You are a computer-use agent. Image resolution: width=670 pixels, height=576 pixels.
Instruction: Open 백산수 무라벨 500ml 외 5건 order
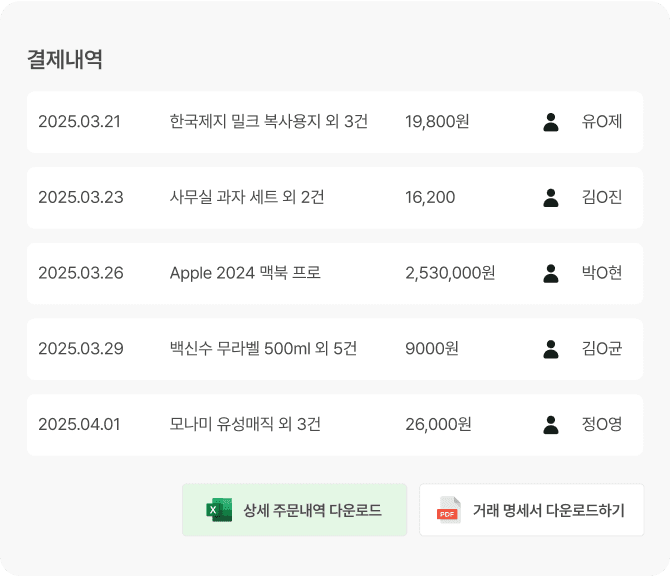pos(263,349)
